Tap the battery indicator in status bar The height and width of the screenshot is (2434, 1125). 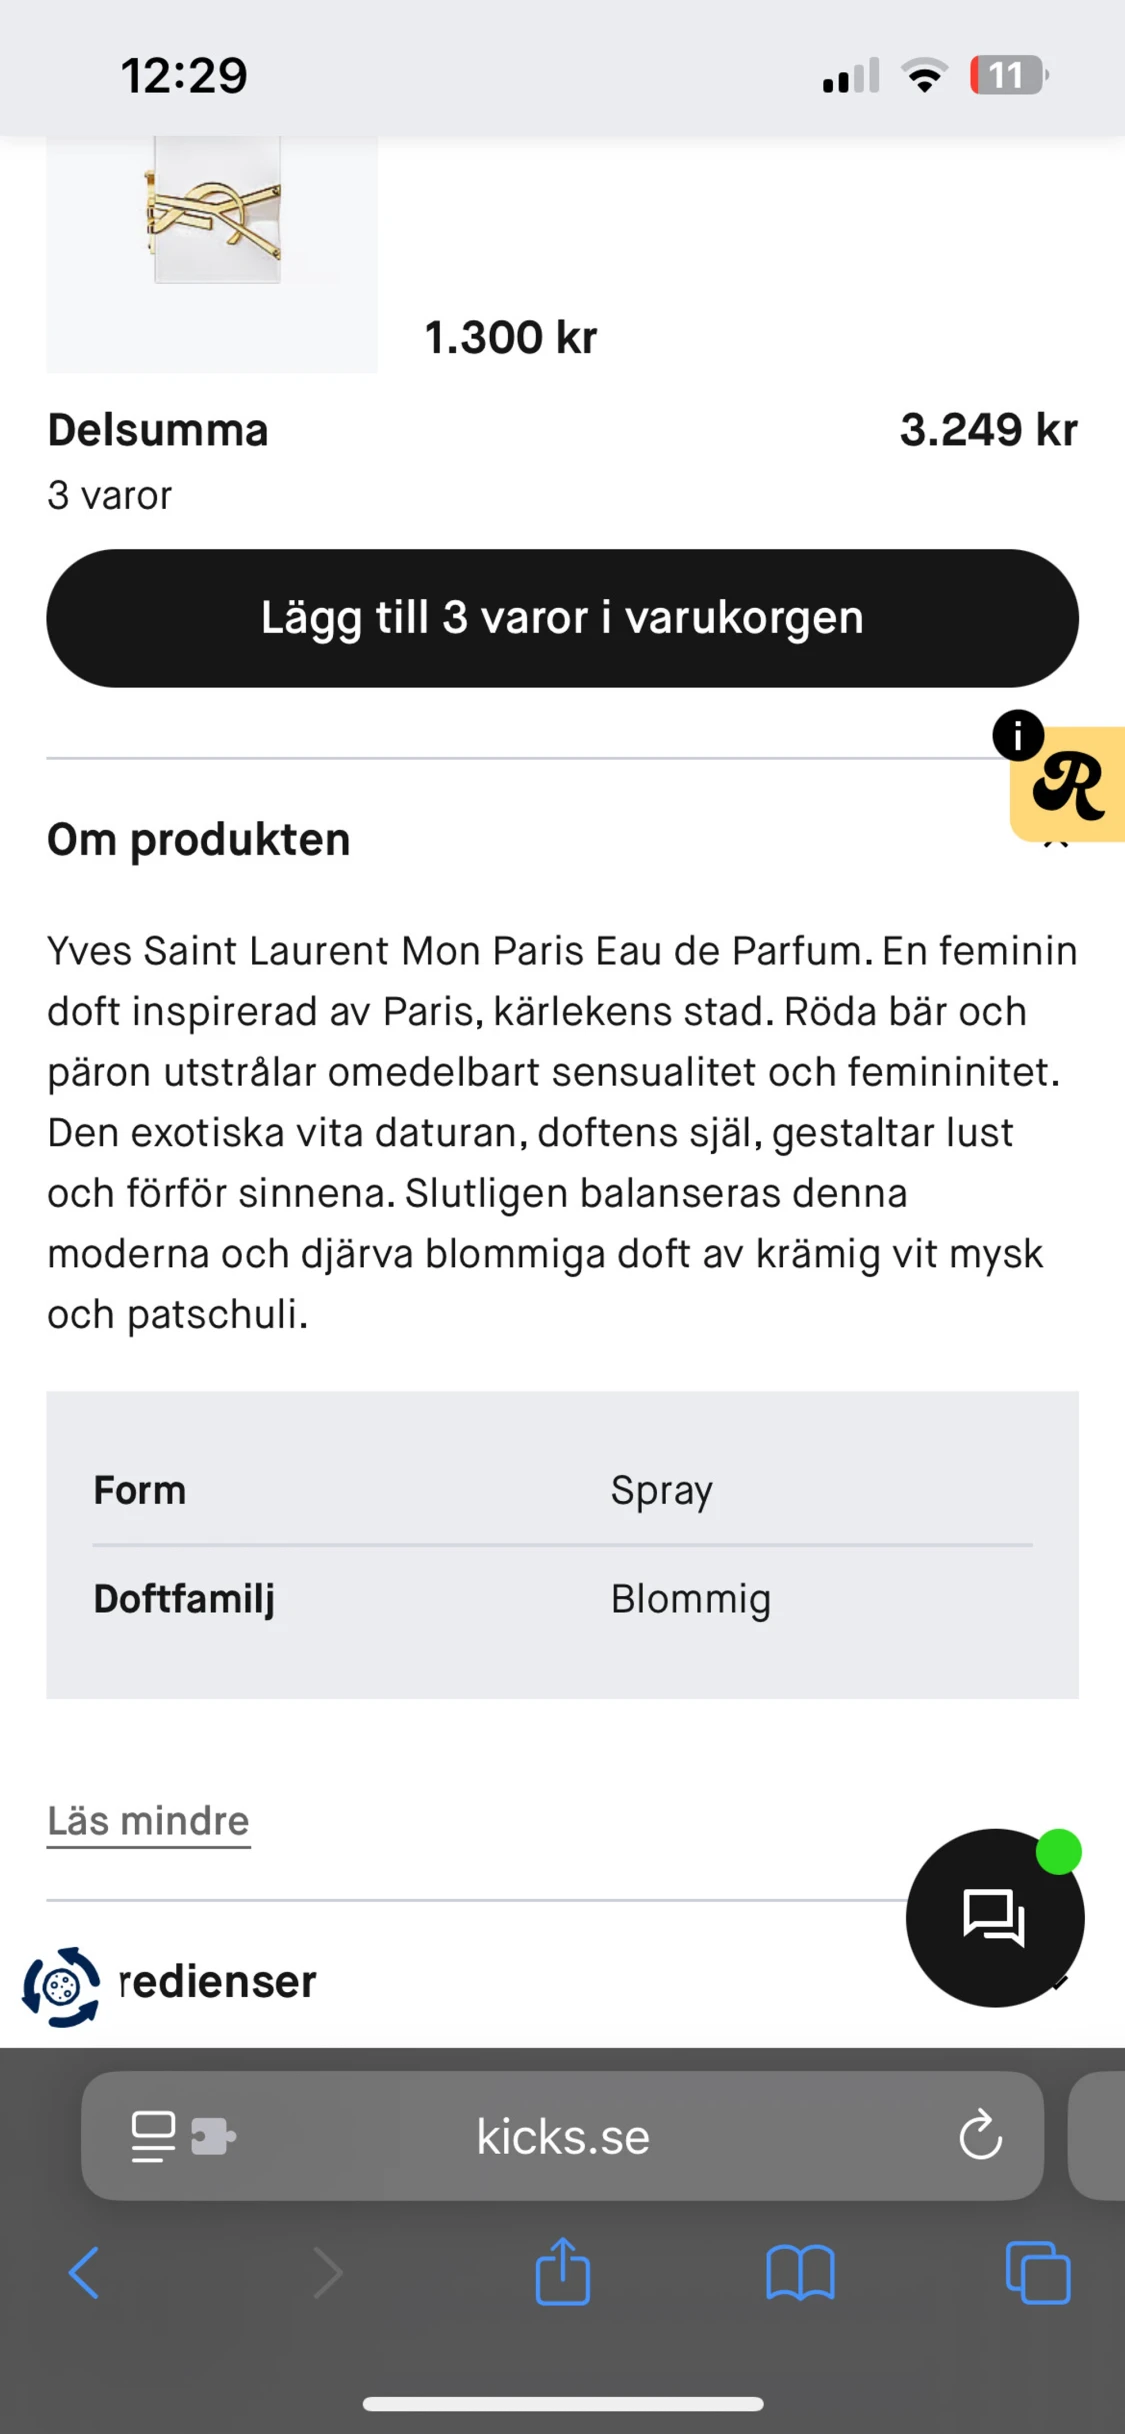pyautogui.click(x=1008, y=75)
